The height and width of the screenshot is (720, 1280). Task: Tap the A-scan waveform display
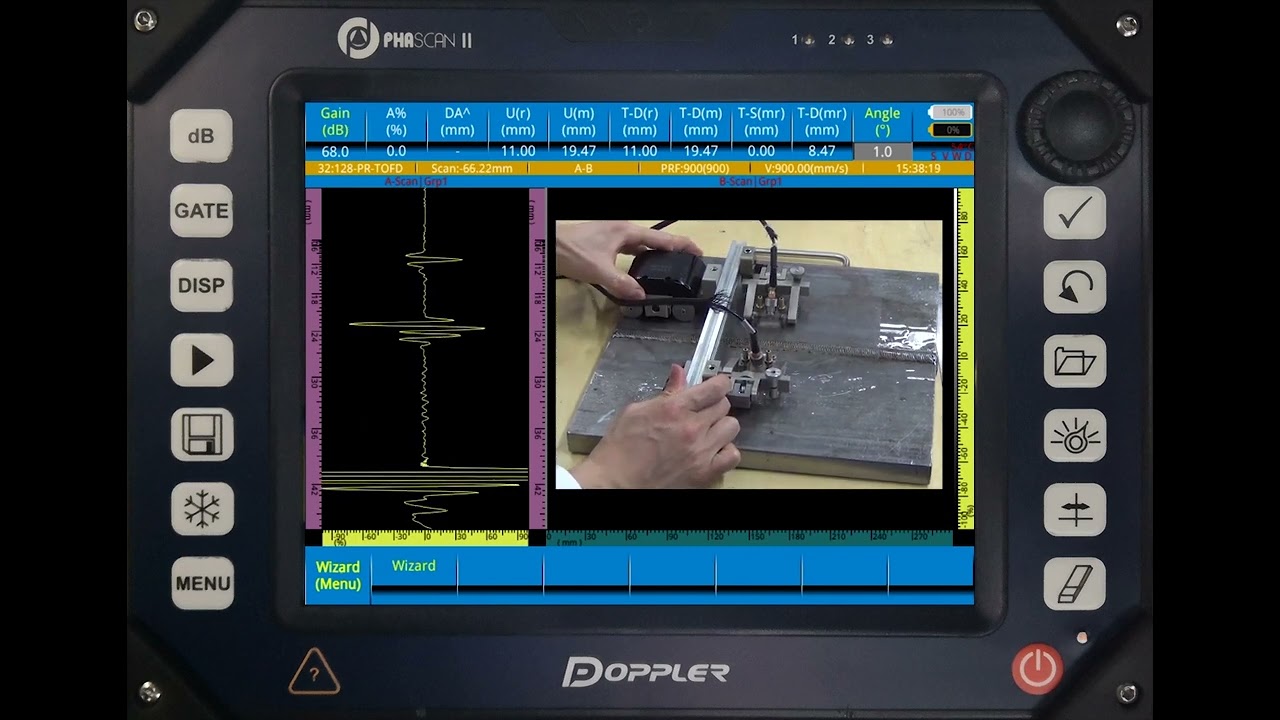tap(425, 358)
